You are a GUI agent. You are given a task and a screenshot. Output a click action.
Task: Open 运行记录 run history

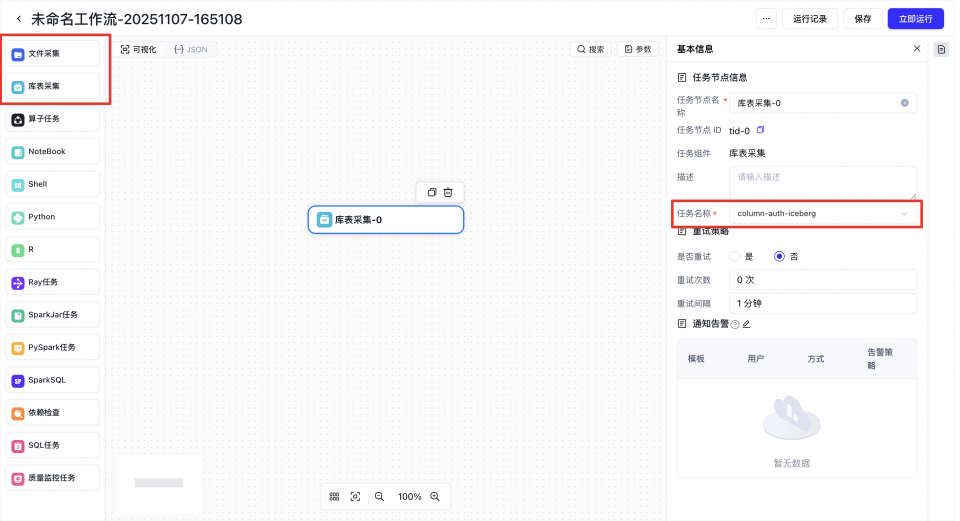point(809,19)
